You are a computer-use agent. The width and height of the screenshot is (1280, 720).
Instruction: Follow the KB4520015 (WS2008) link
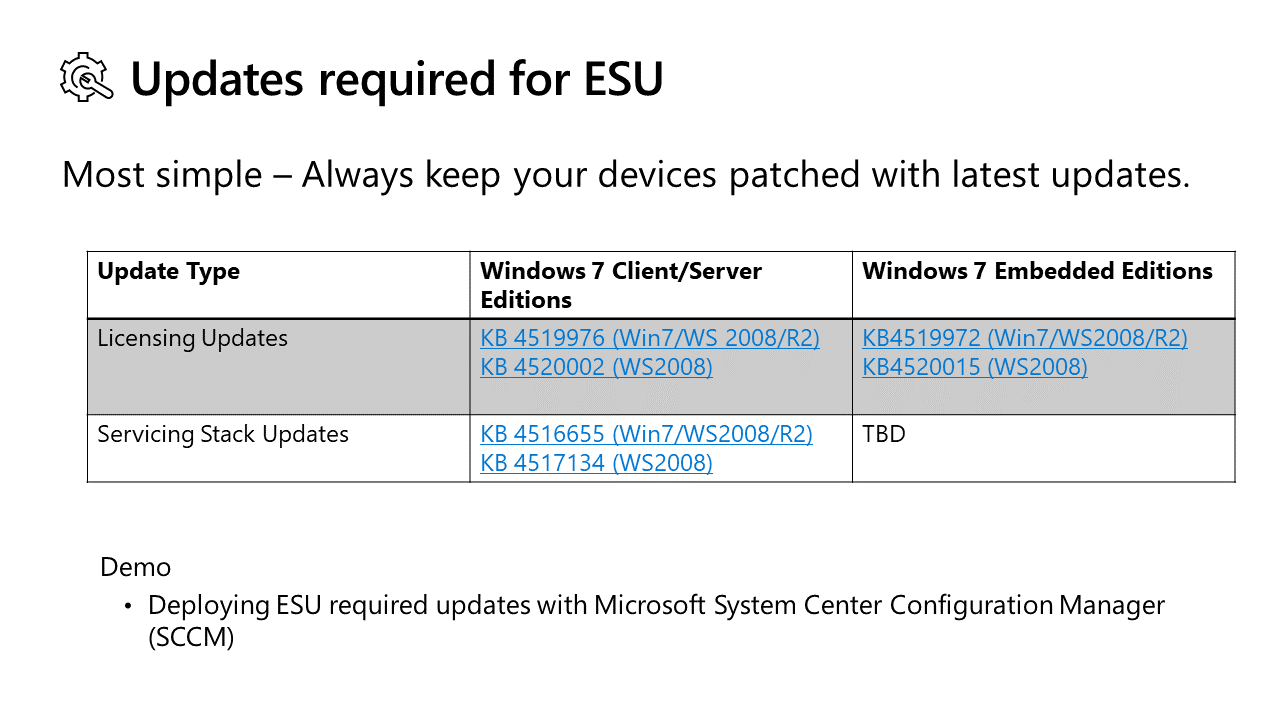pyautogui.click(x=975, y=367)
